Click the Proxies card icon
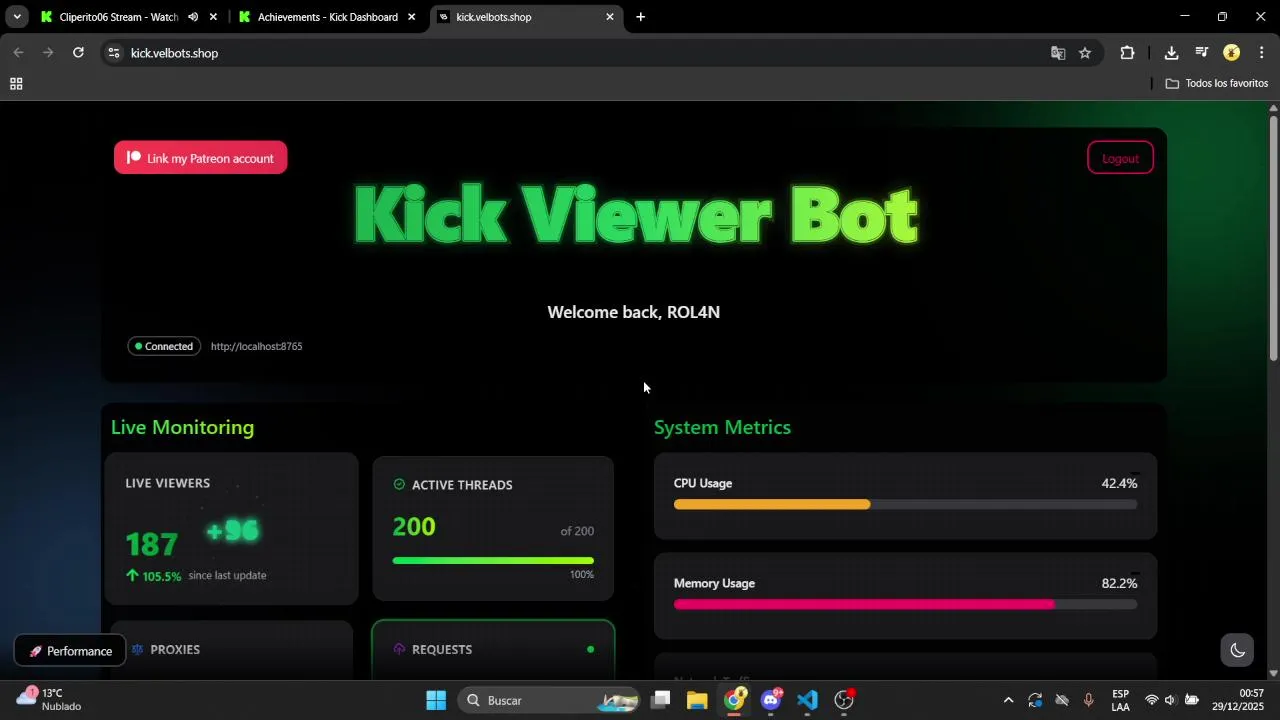Image resolution: width=1280 pixels, height=720 pixels. click(137, 649)
